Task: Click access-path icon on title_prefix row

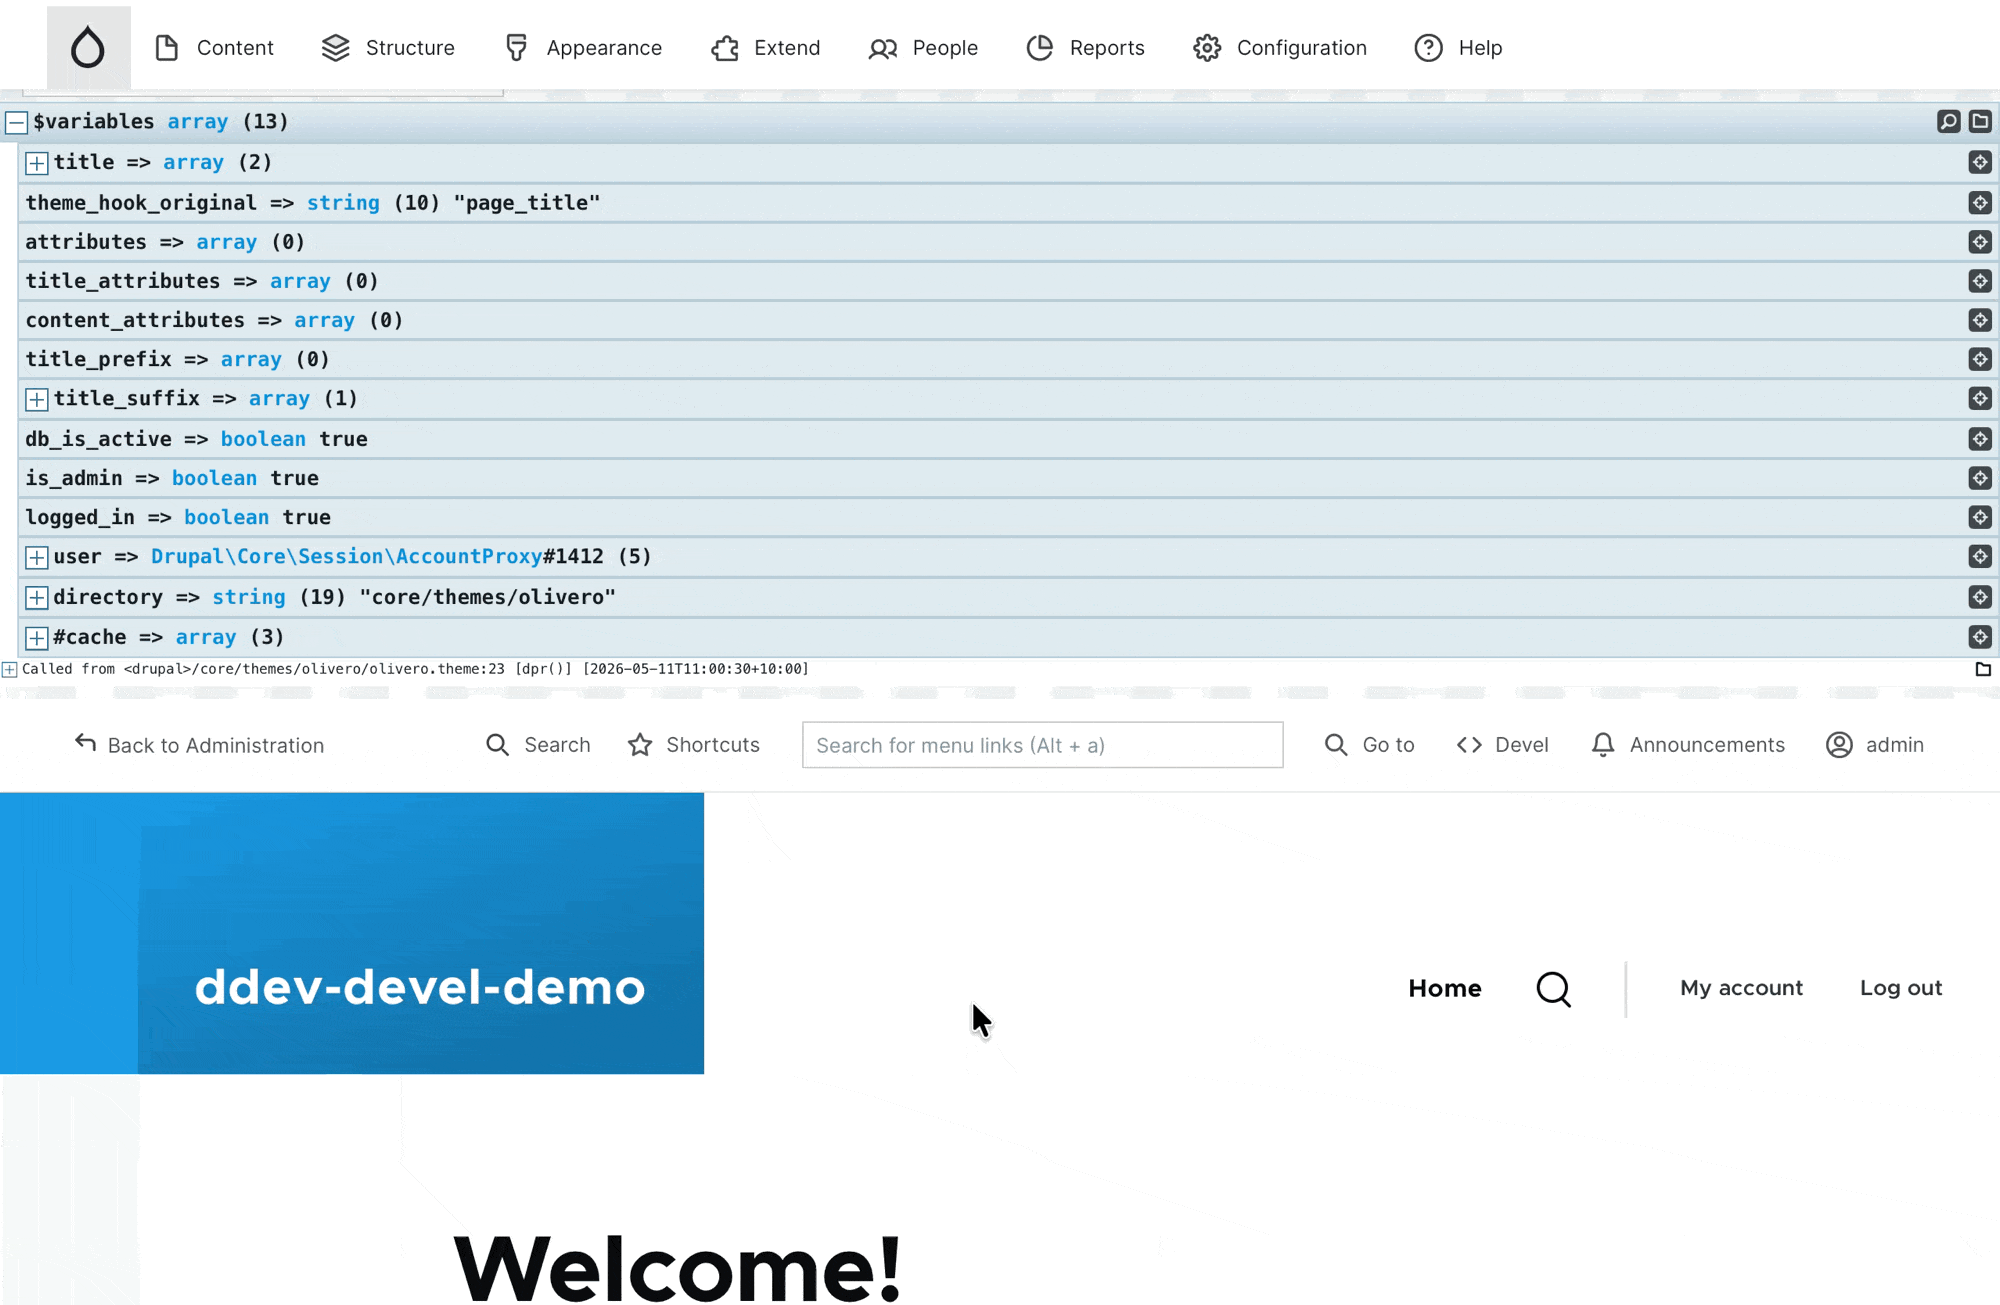Action: click(x=1980, y=359)
